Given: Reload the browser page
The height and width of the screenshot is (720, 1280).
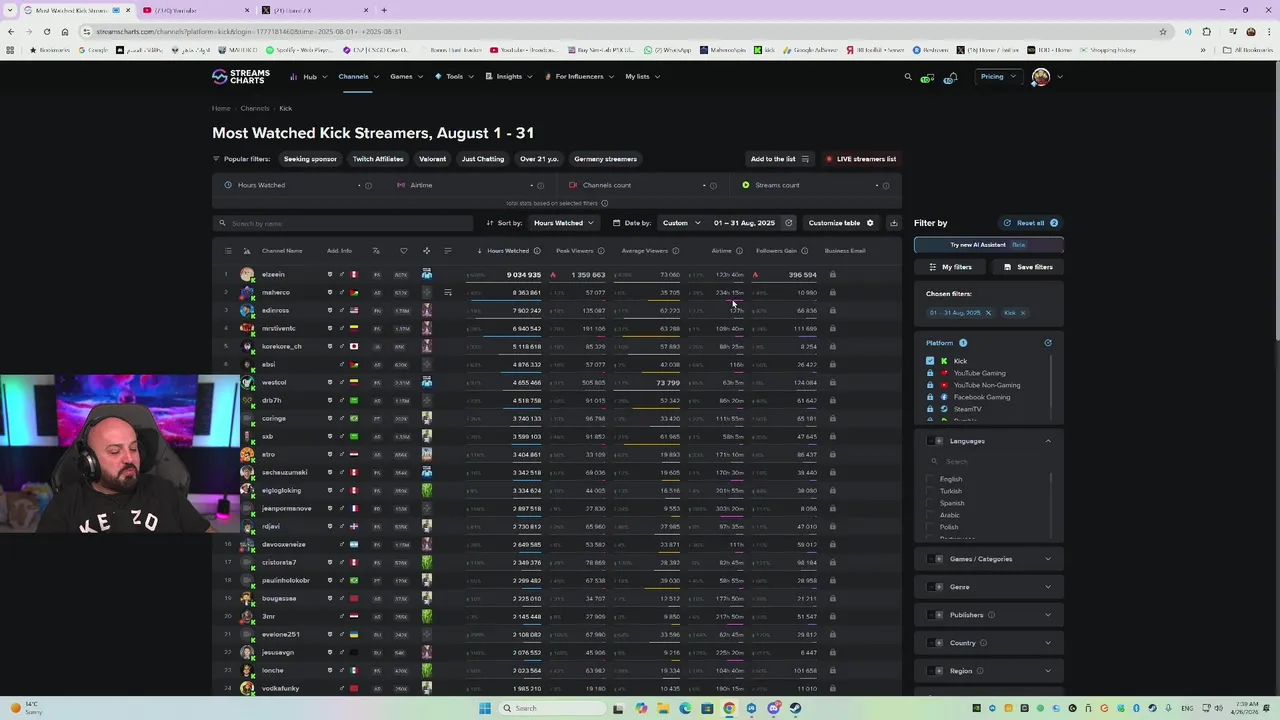Looking at the screenshot, I should click(x=46, y=31).
